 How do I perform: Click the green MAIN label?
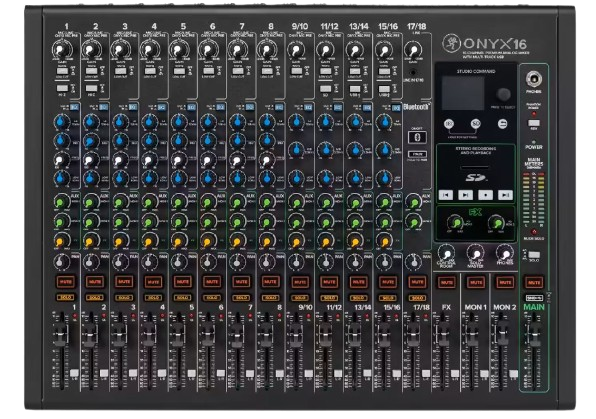point(534,307)
